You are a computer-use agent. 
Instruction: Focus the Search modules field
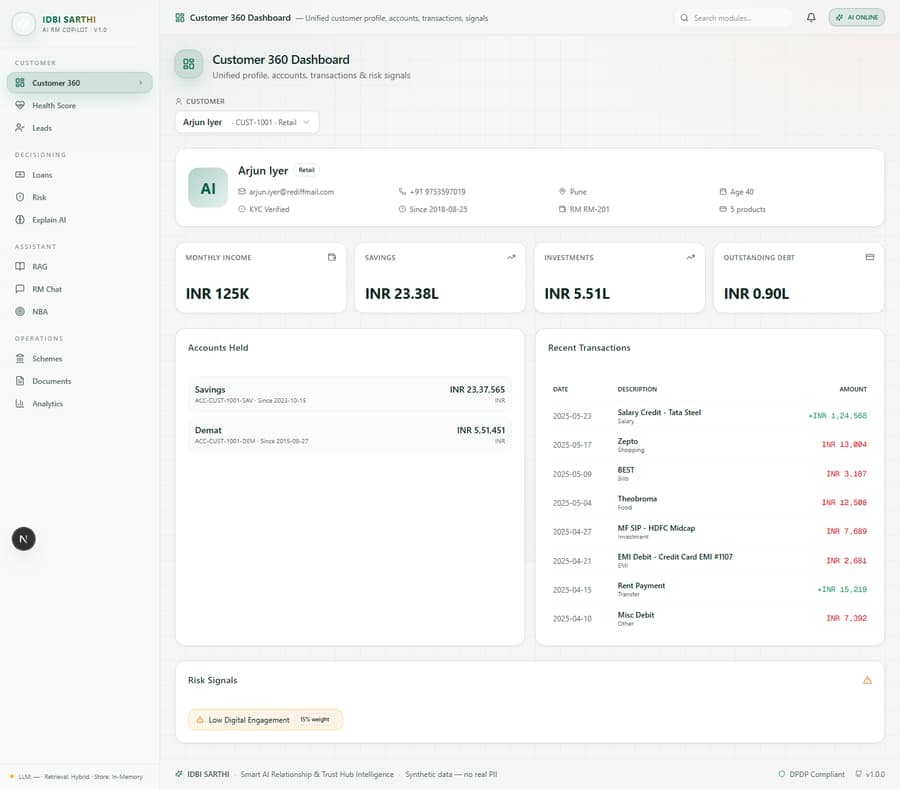(734, 18)
